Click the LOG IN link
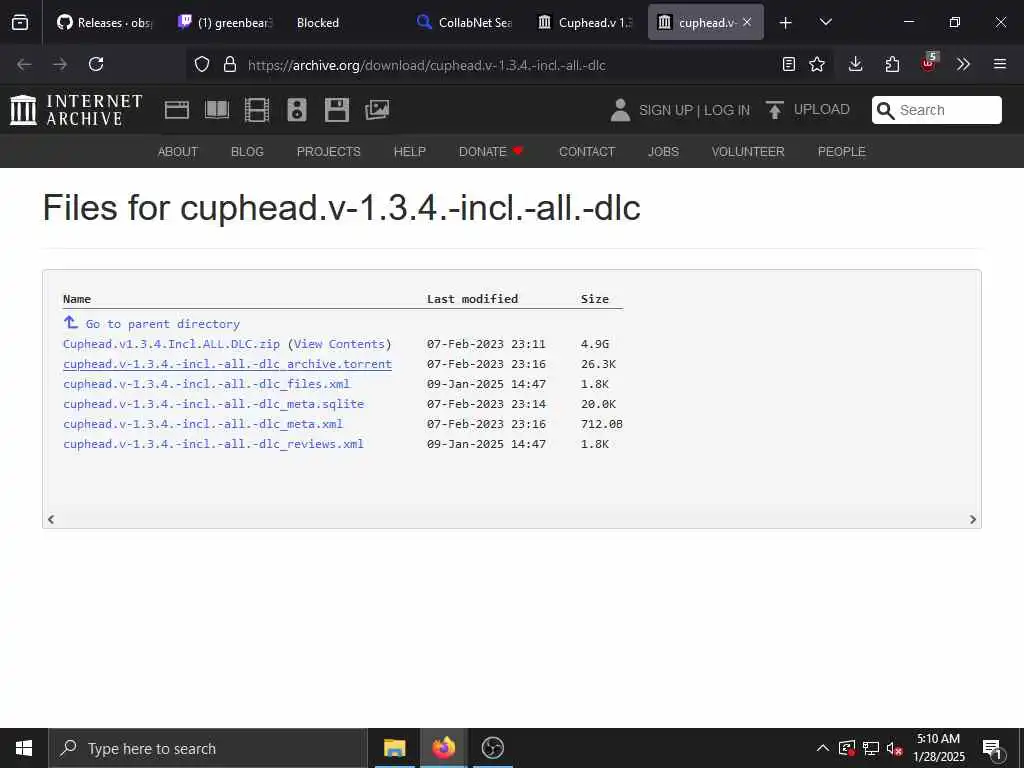1024x768 pixels. [x=727, y=110]
